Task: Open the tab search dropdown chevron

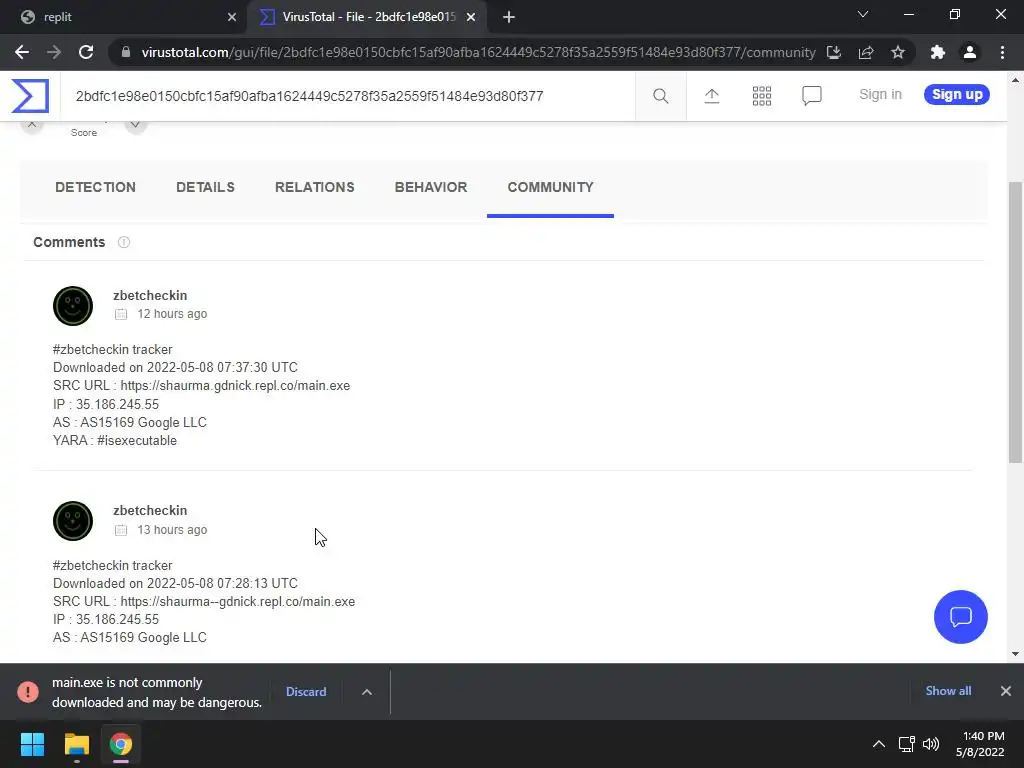Action: point(863,14)
